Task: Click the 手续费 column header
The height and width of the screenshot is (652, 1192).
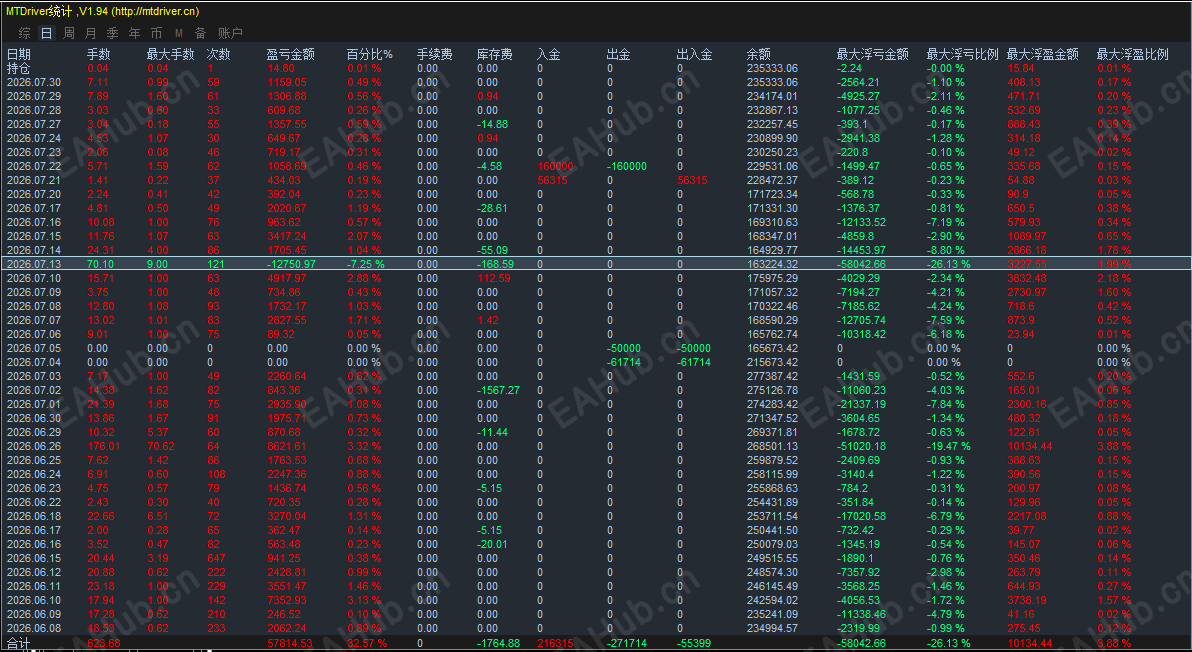Action: (435, 54)
